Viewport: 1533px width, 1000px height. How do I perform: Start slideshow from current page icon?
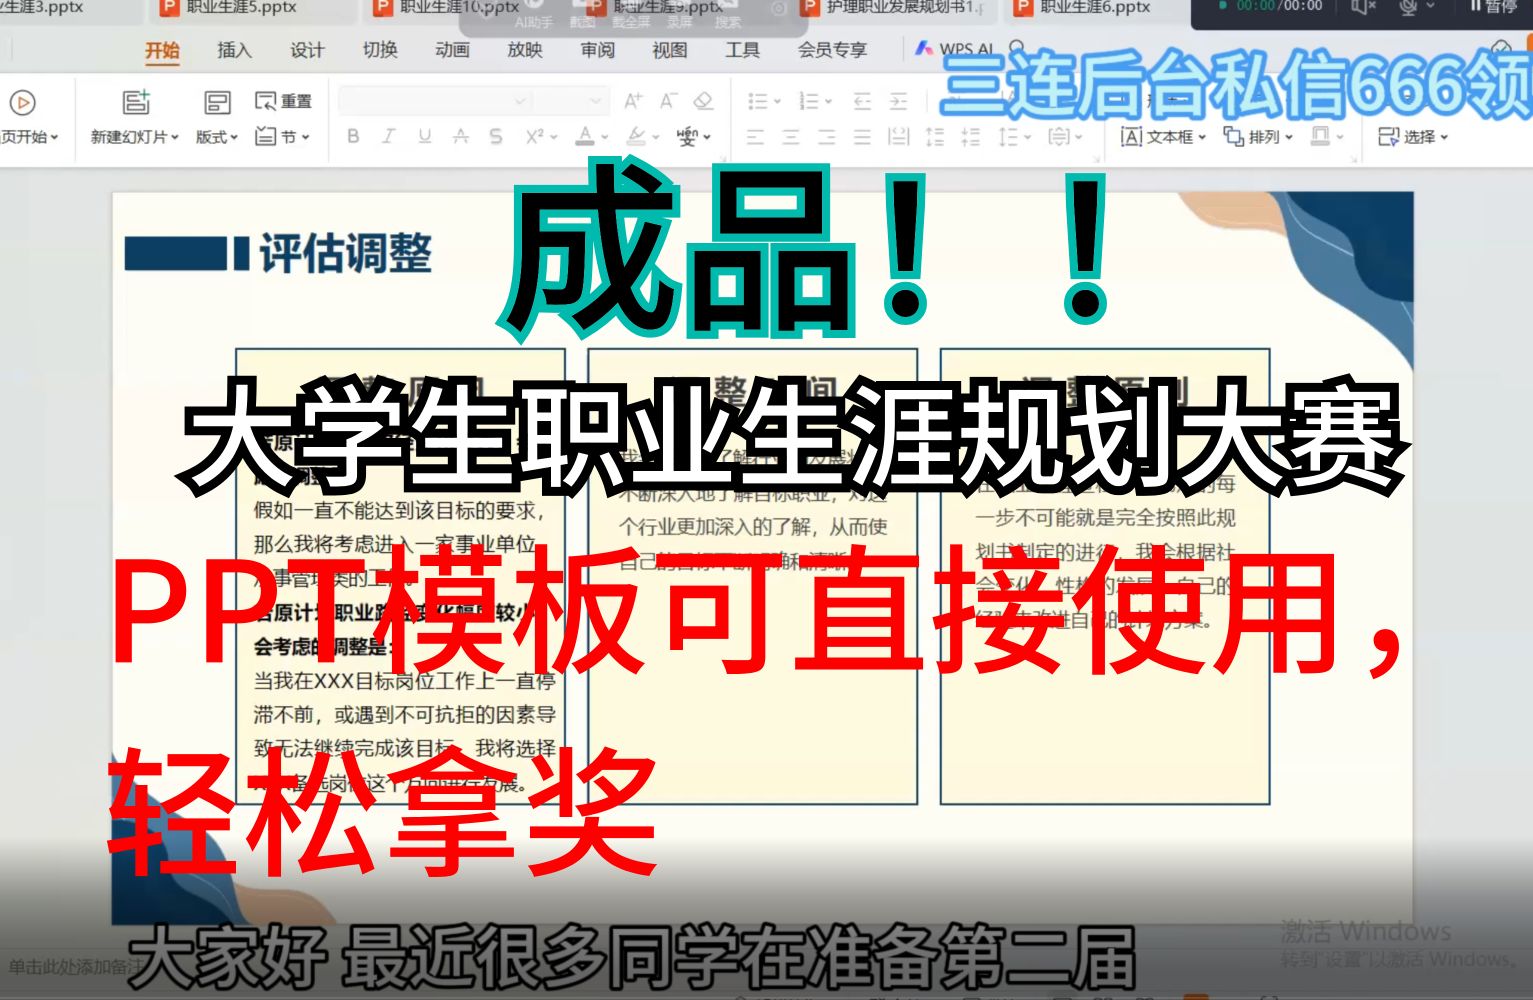point(22,103)
